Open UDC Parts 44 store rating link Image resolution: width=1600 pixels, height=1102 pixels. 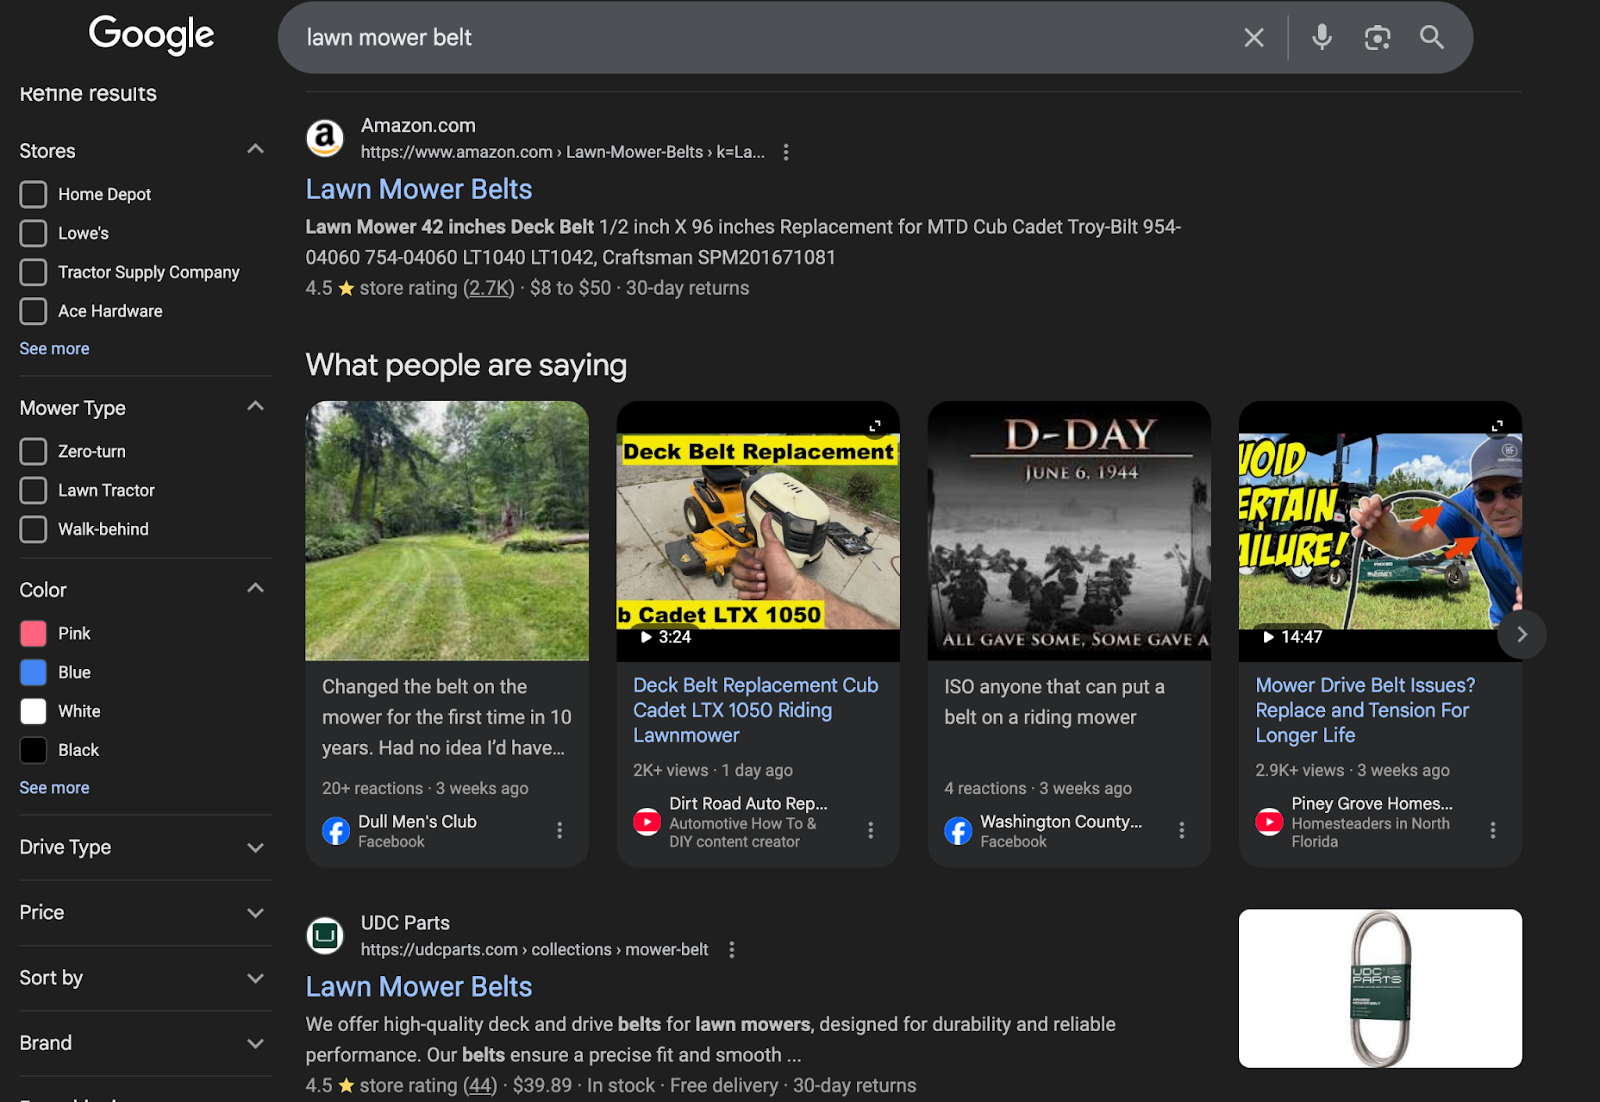(480, 1086)
